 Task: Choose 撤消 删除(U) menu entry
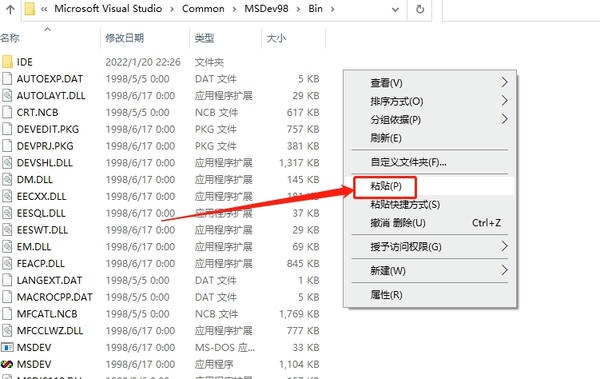click(430, 223)
